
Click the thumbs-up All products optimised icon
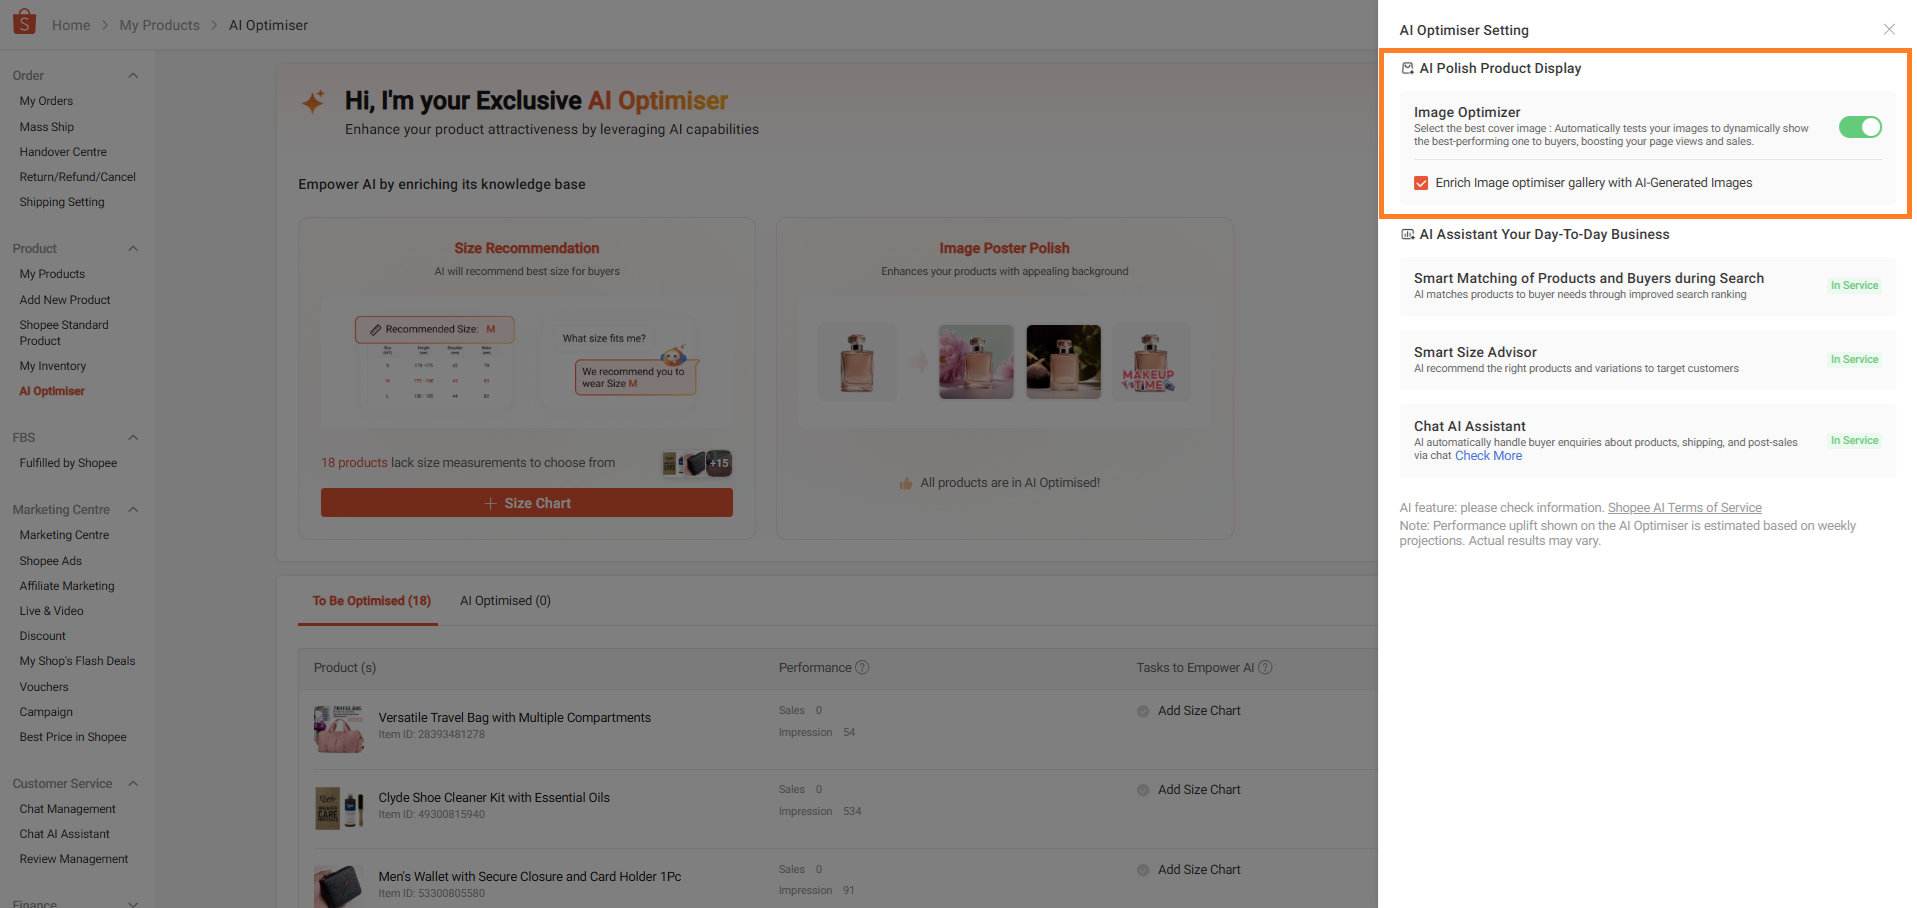click(906, 483)
